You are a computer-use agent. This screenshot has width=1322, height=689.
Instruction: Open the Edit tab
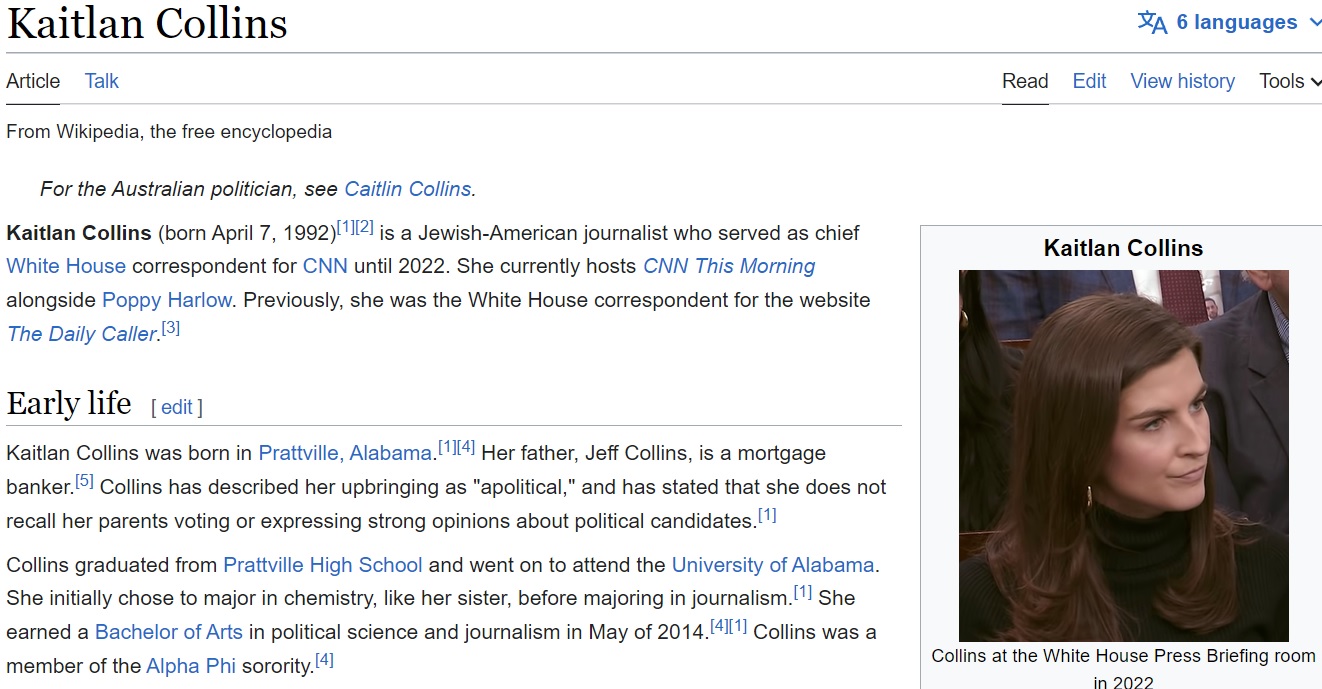coord(1089,81)
